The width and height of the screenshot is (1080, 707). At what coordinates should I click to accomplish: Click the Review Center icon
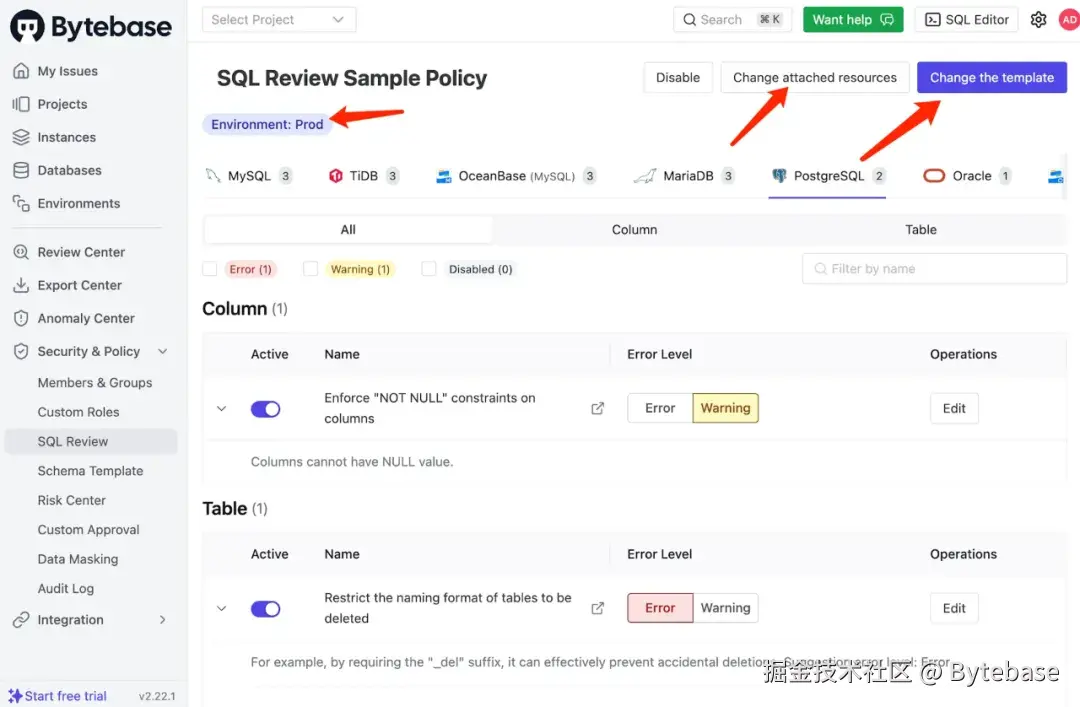(21, 252)
